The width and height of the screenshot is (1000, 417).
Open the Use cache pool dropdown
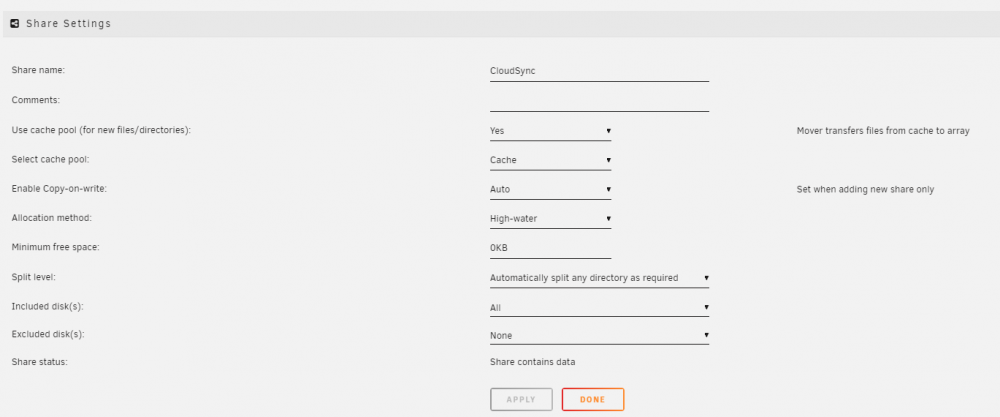550,131
